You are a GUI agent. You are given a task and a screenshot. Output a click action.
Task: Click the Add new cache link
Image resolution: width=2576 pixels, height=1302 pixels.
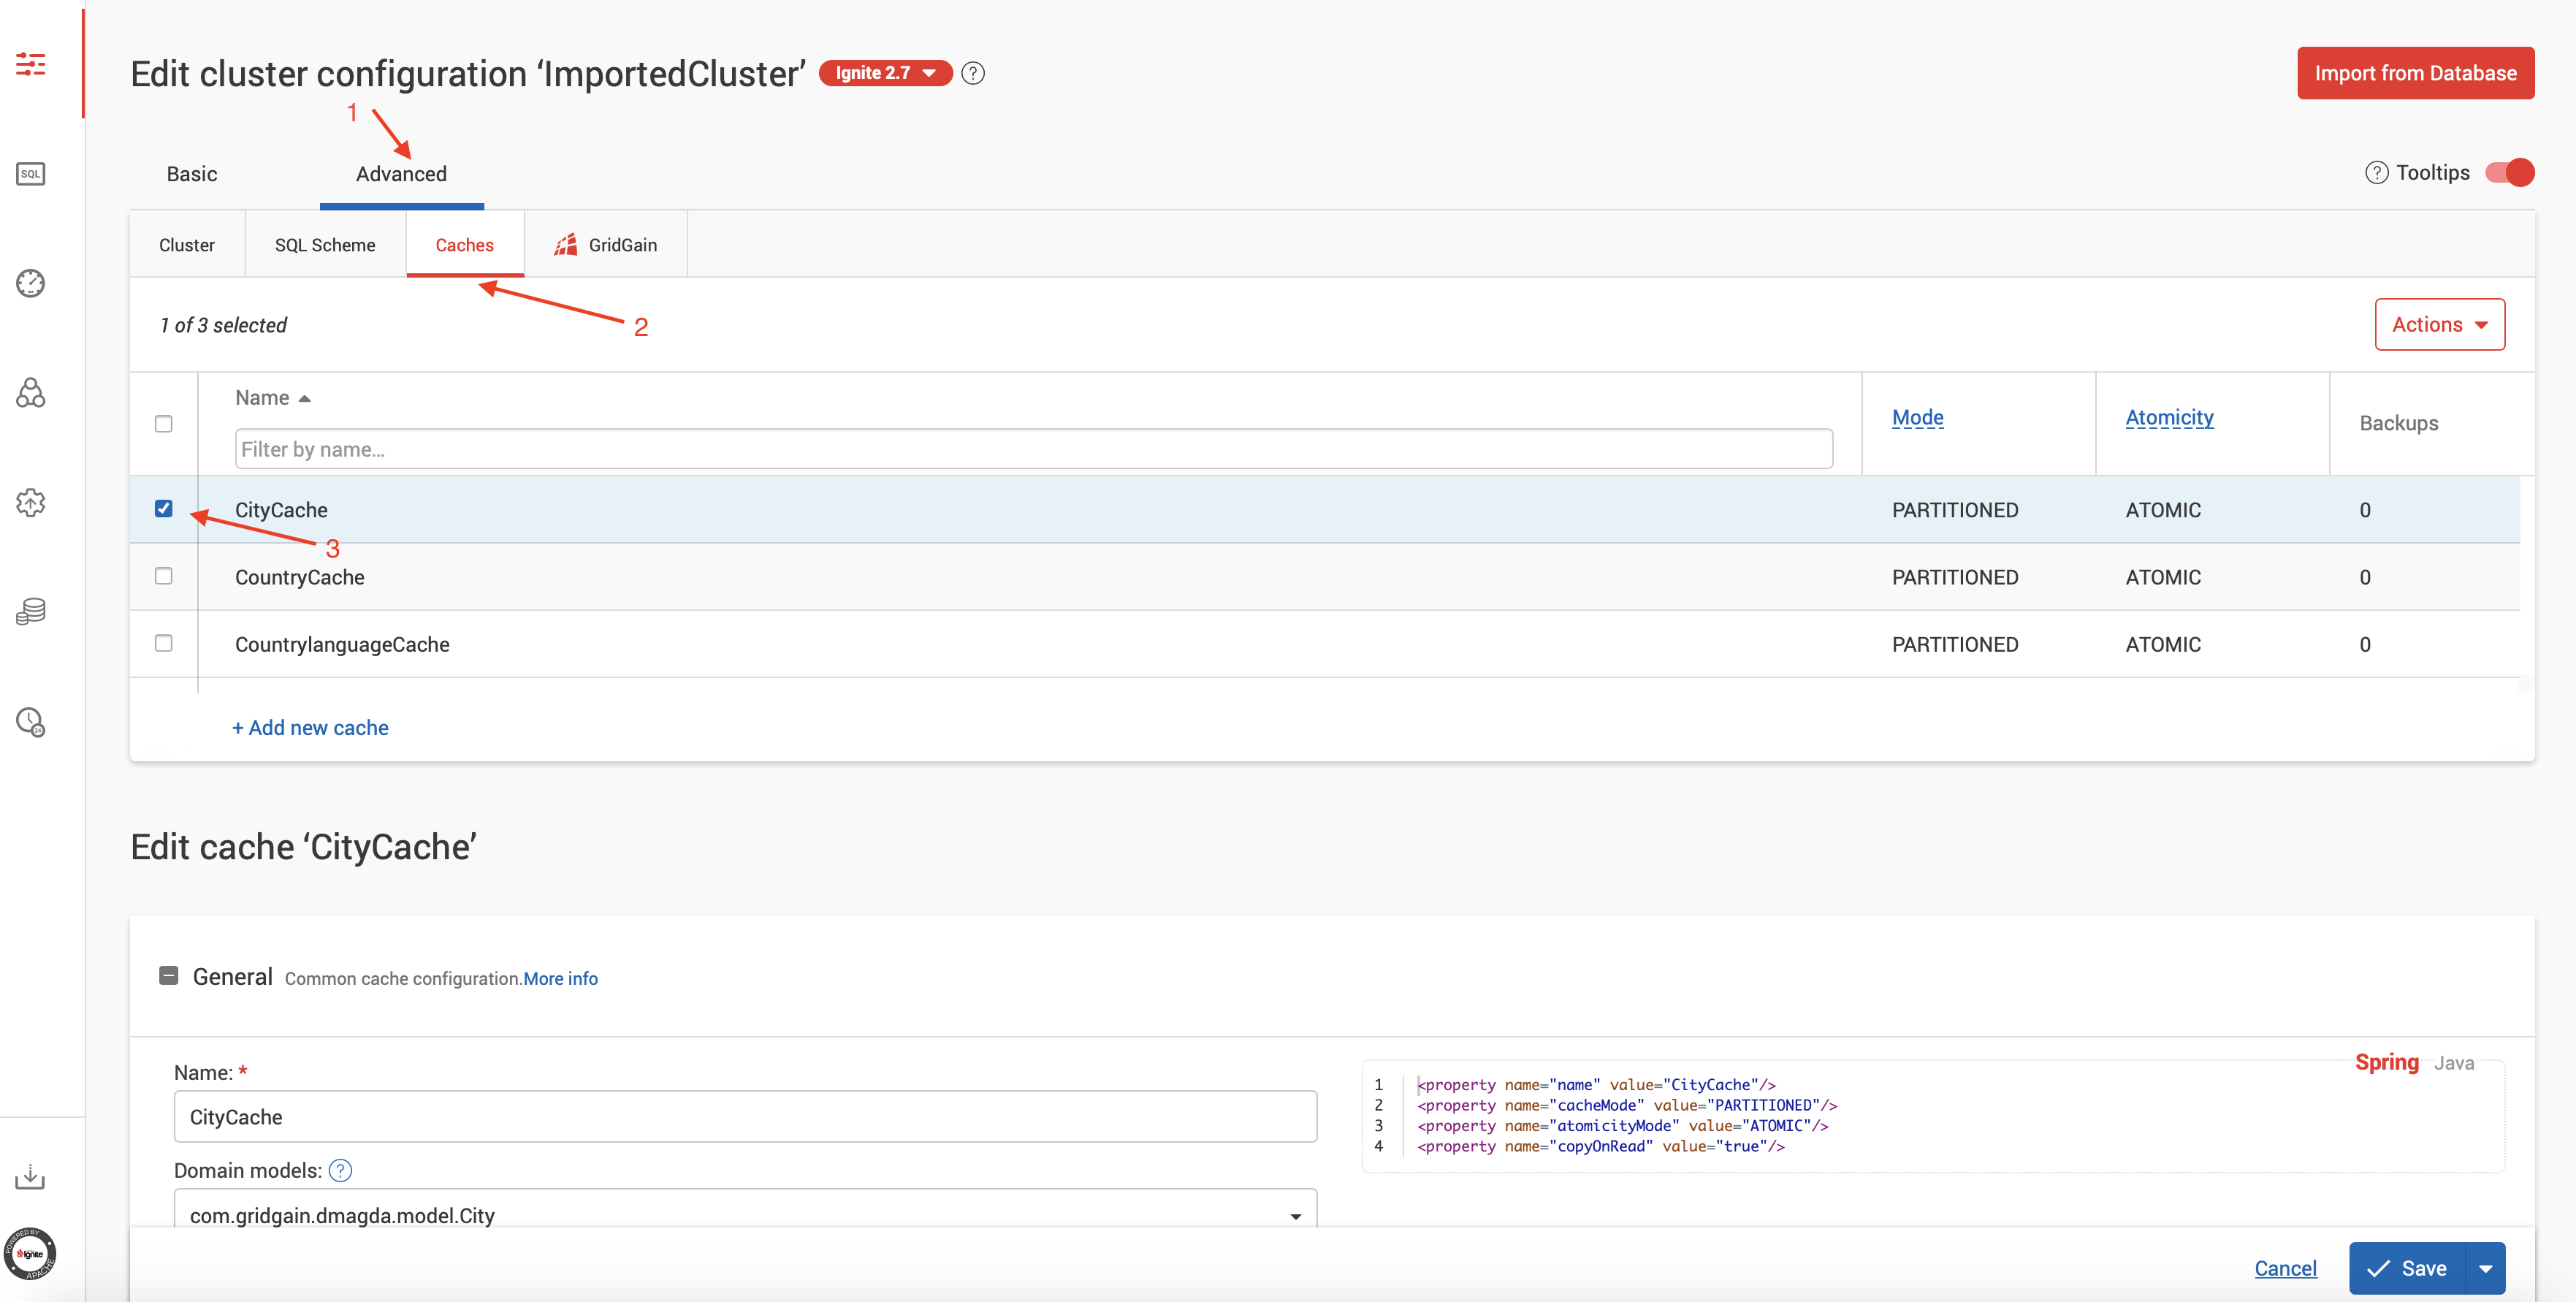click(310, 727)
